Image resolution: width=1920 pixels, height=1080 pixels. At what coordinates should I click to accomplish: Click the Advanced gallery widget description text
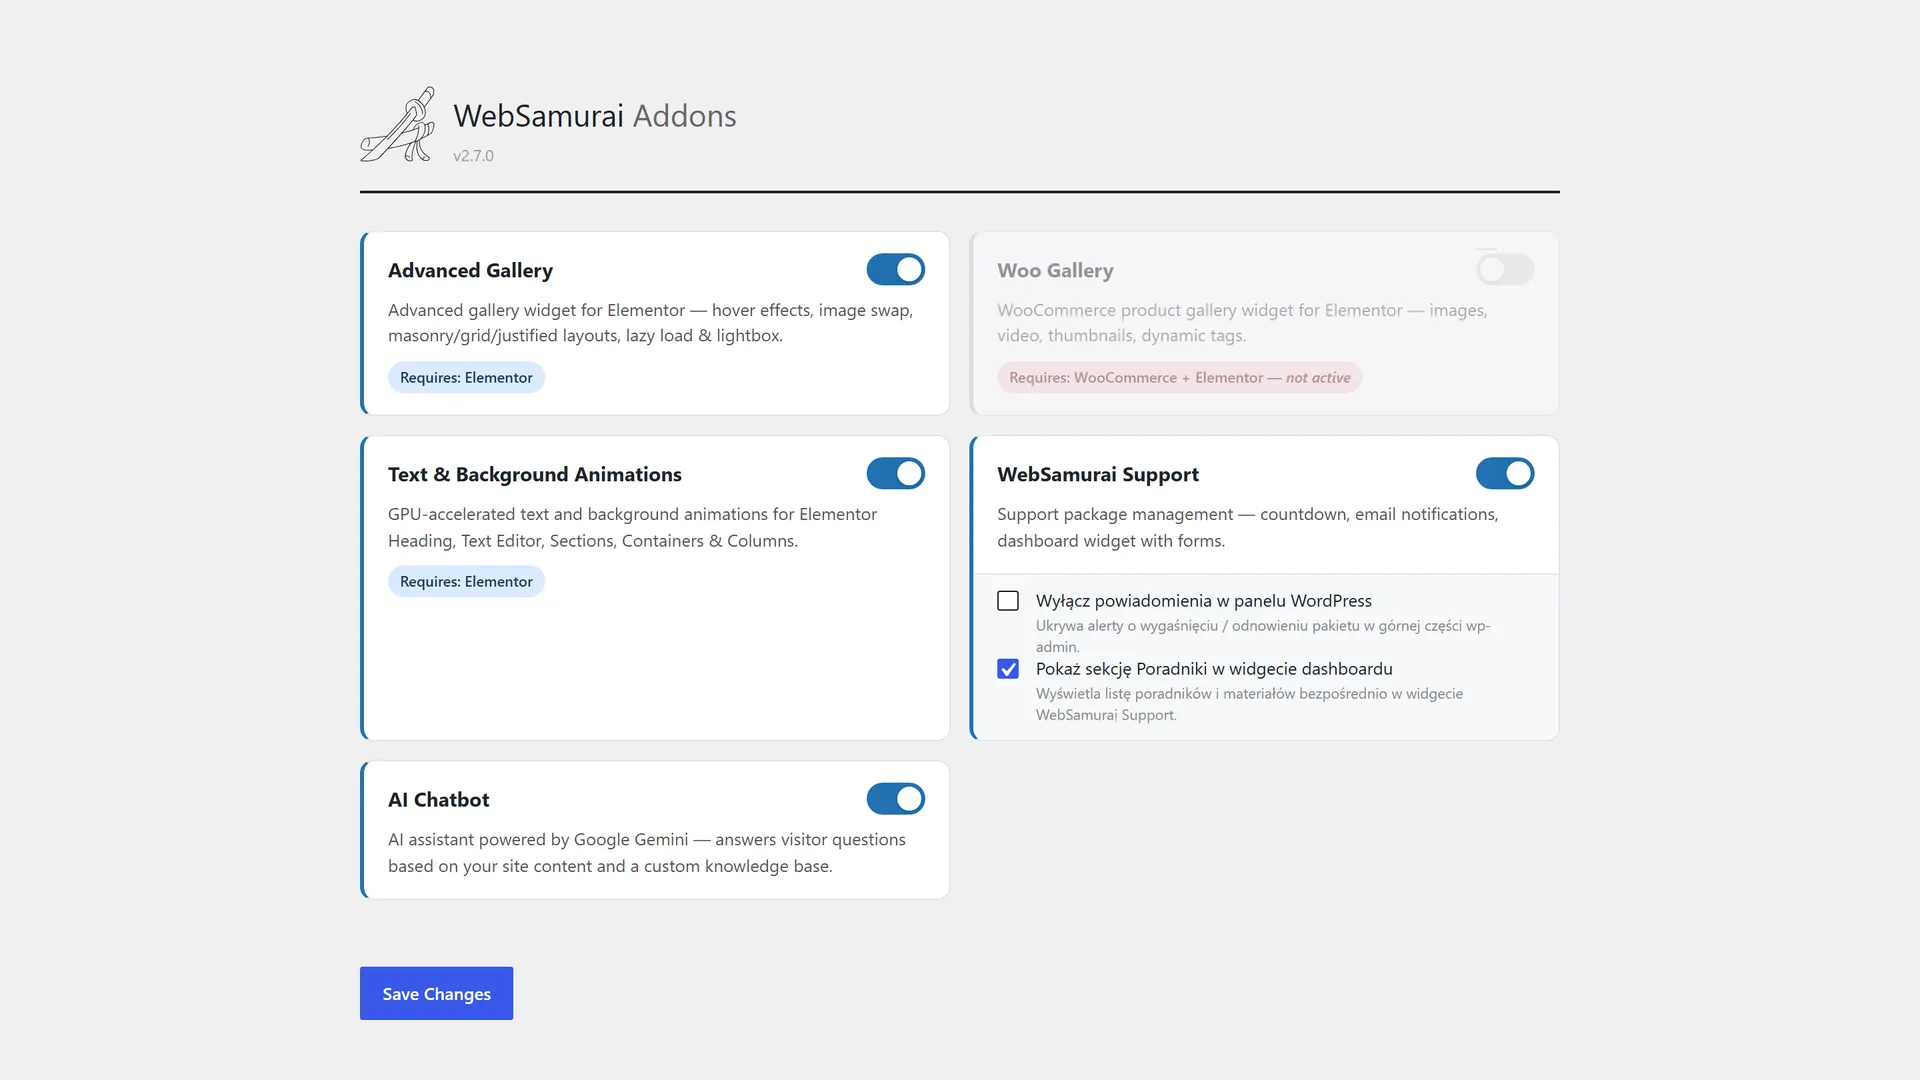click(x=650, y=323)
